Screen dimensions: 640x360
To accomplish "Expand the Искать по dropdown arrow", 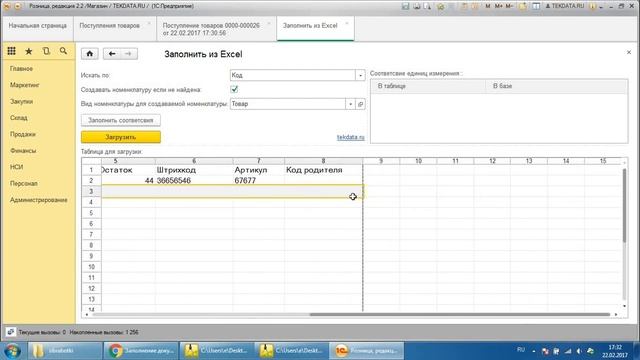I will (360, 75).
